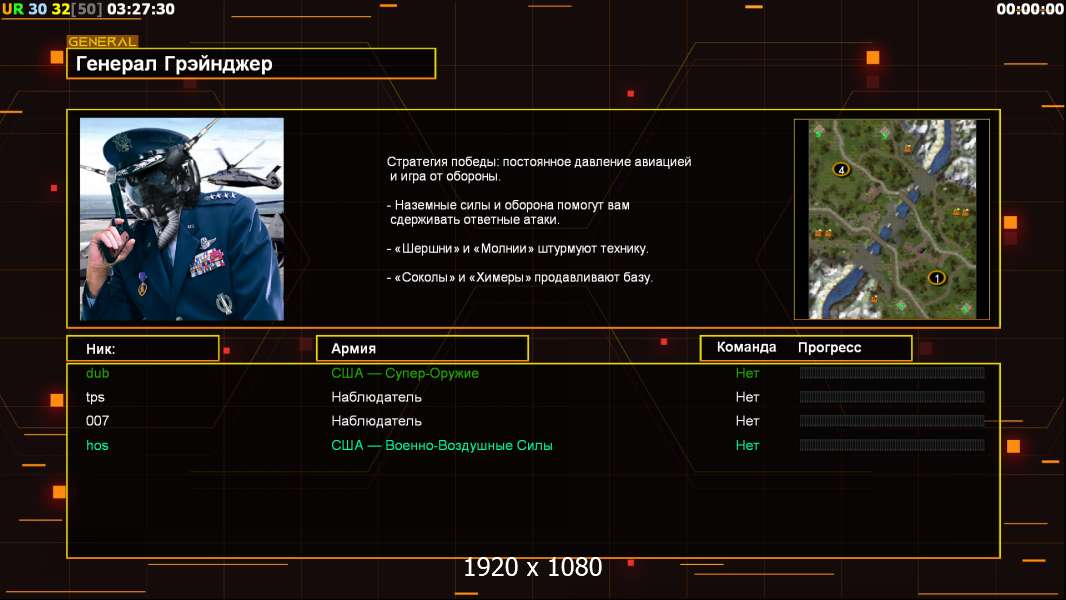The height and width of the screenshot is (600, 1066).
Task: Click the 'Прогресс' column header
Action: 829,347
